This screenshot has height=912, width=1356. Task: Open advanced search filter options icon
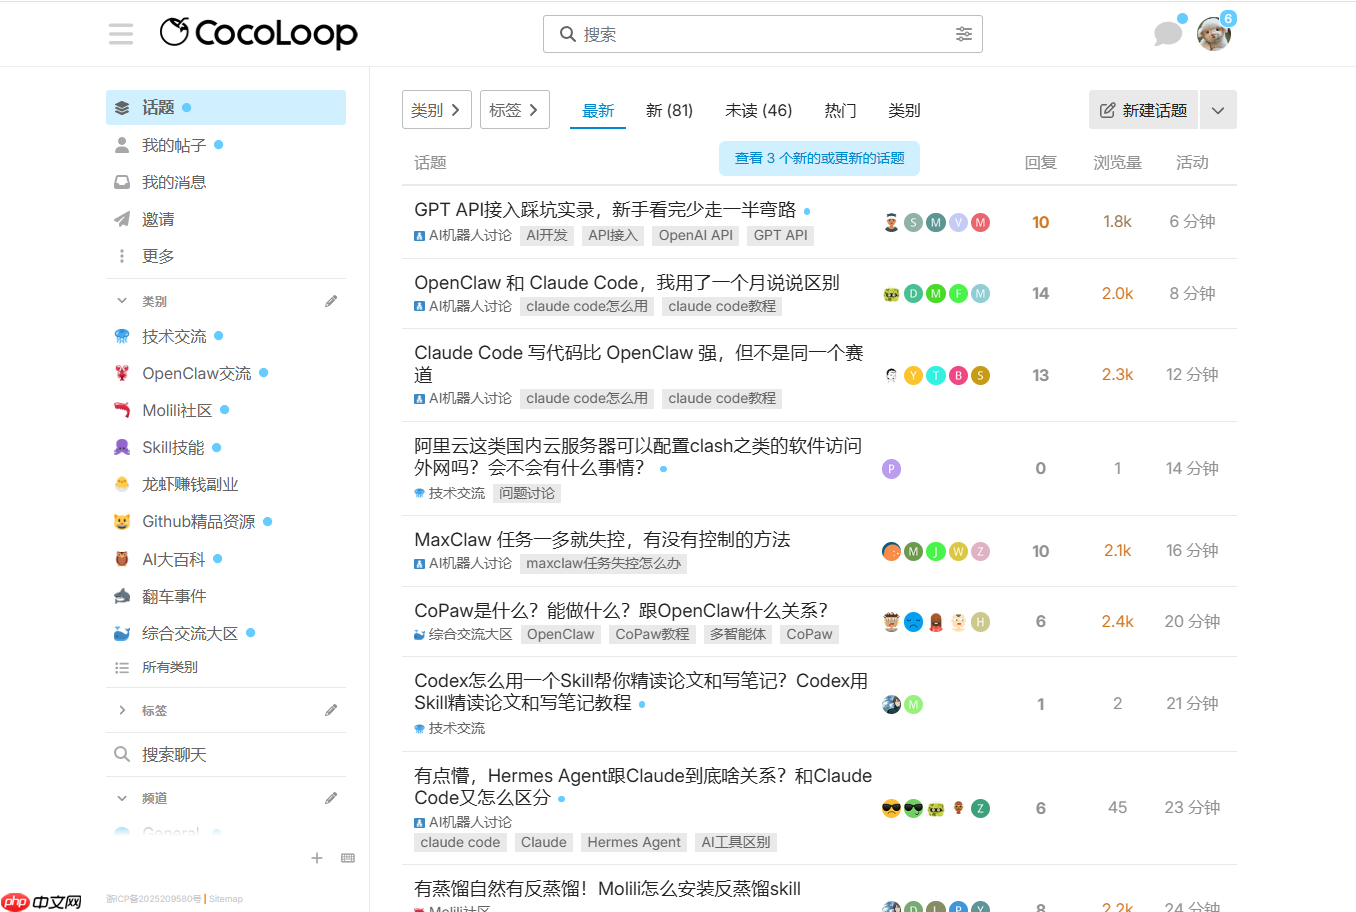tap(964, 34)
